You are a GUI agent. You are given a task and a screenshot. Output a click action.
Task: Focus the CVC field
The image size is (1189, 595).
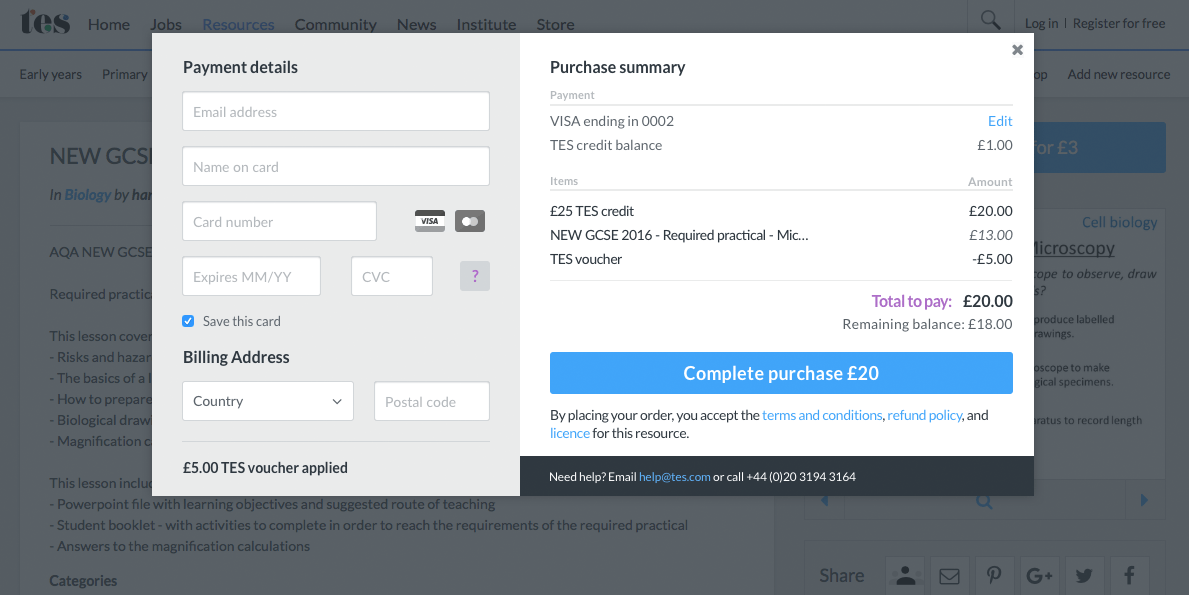(x=391, y=276)
